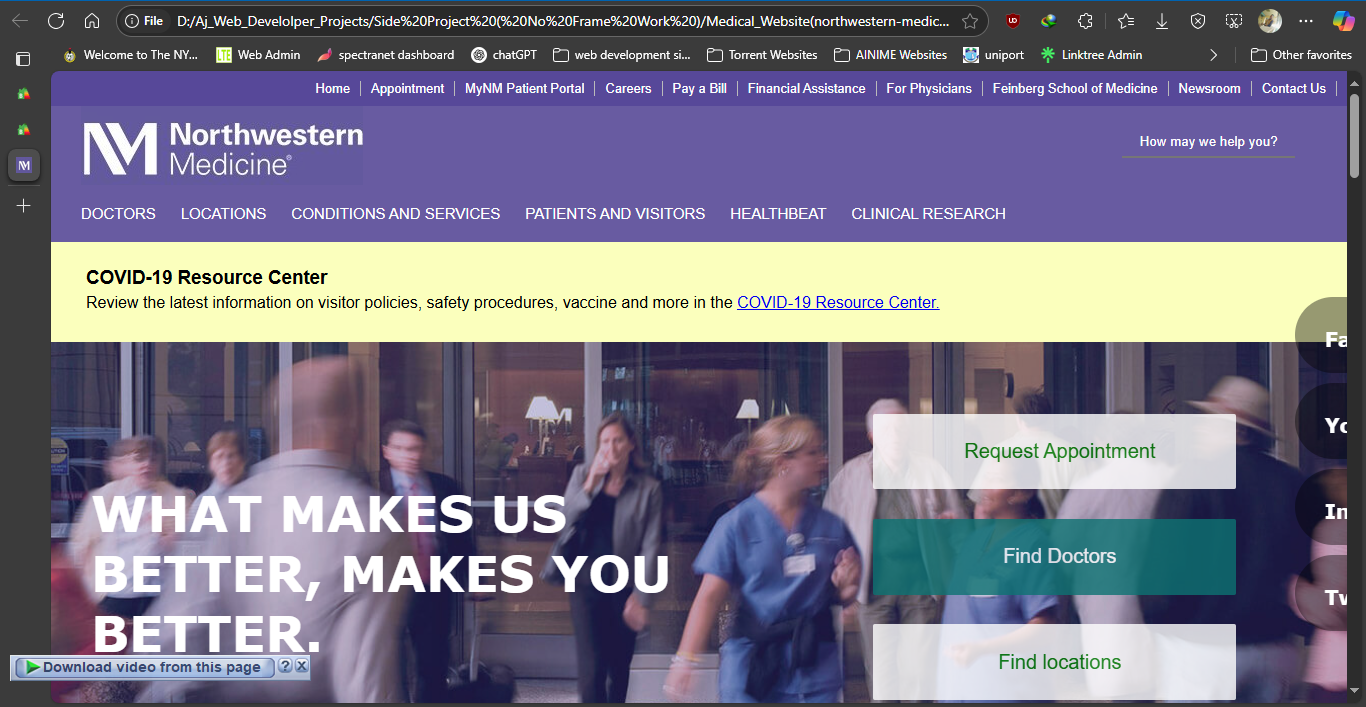Expand the favorites bar overflow chevron
The height and width of the screenshot is (707, 1366).
pyautogui.click(x=1212, y=55)
